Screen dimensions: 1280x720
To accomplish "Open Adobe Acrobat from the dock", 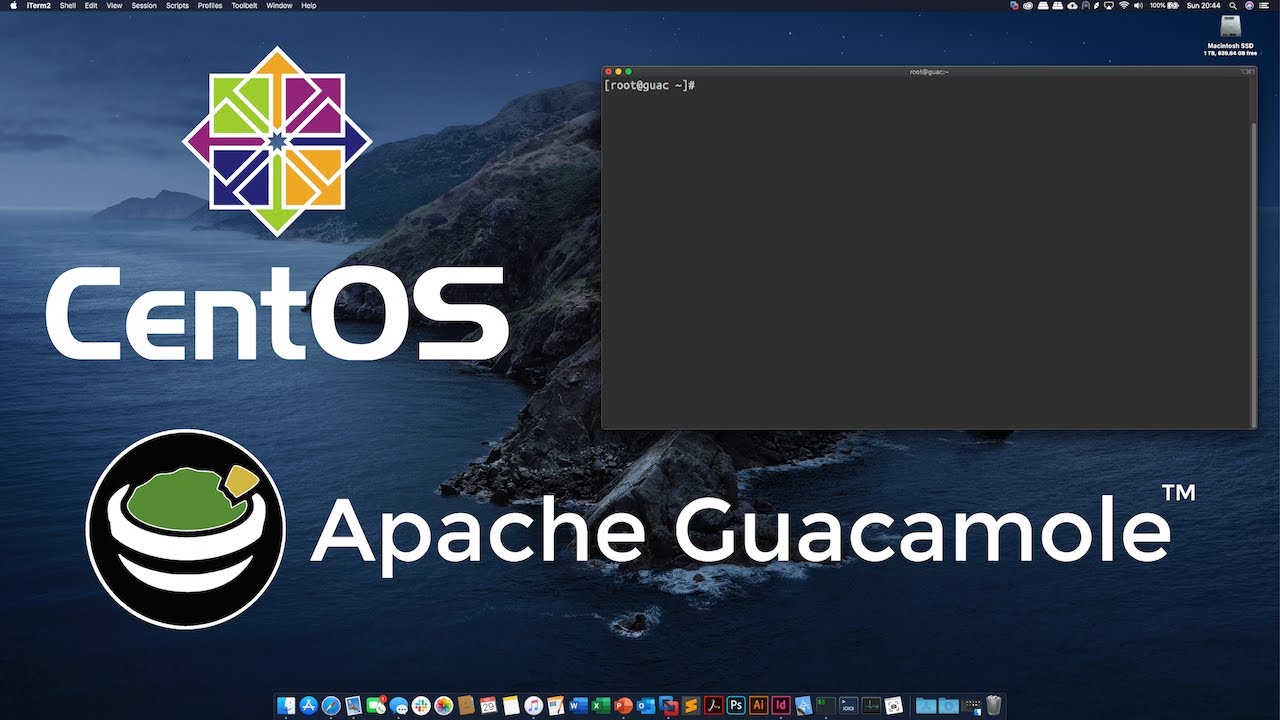I will [714, 705].
